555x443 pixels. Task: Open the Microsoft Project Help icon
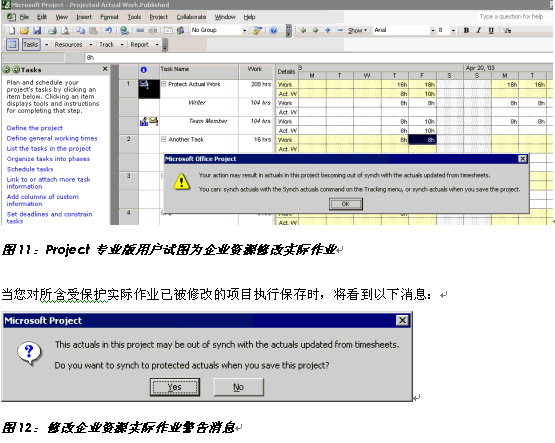pos(273,30)
